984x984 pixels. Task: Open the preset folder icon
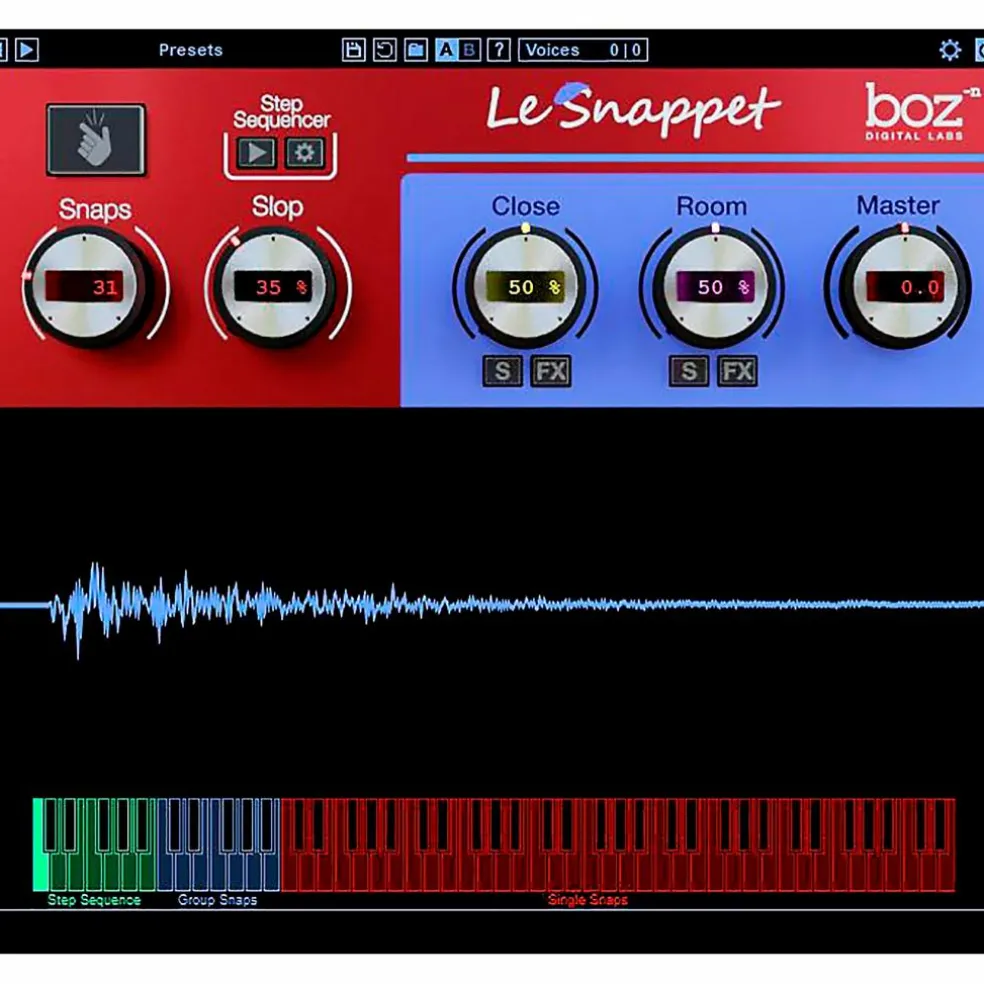coord(416,50)
